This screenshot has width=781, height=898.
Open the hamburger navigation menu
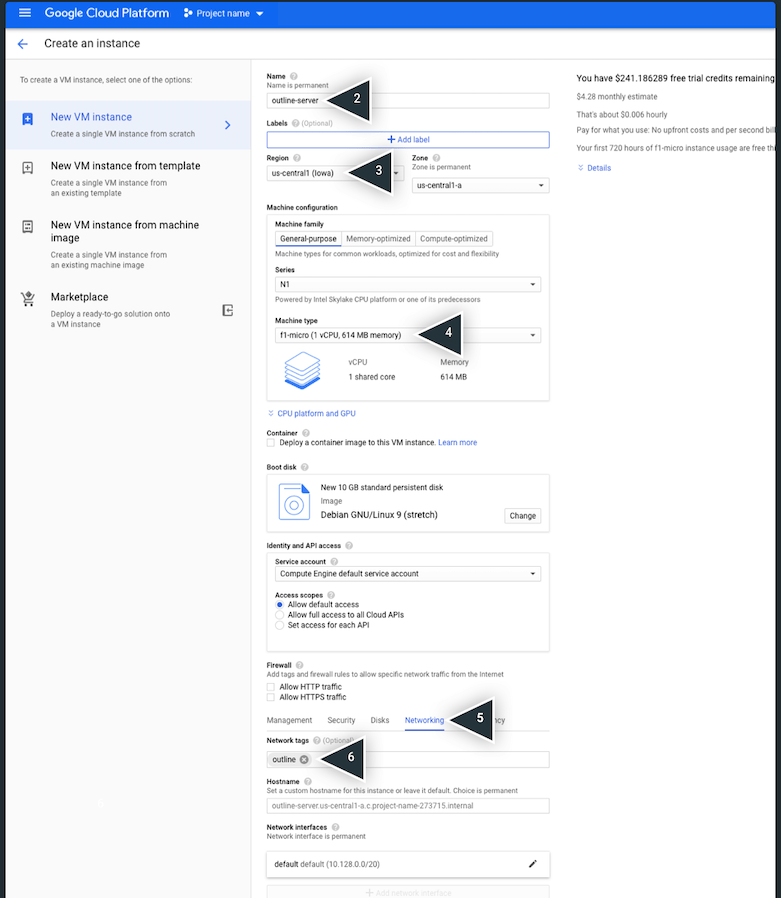click(25, 13)
